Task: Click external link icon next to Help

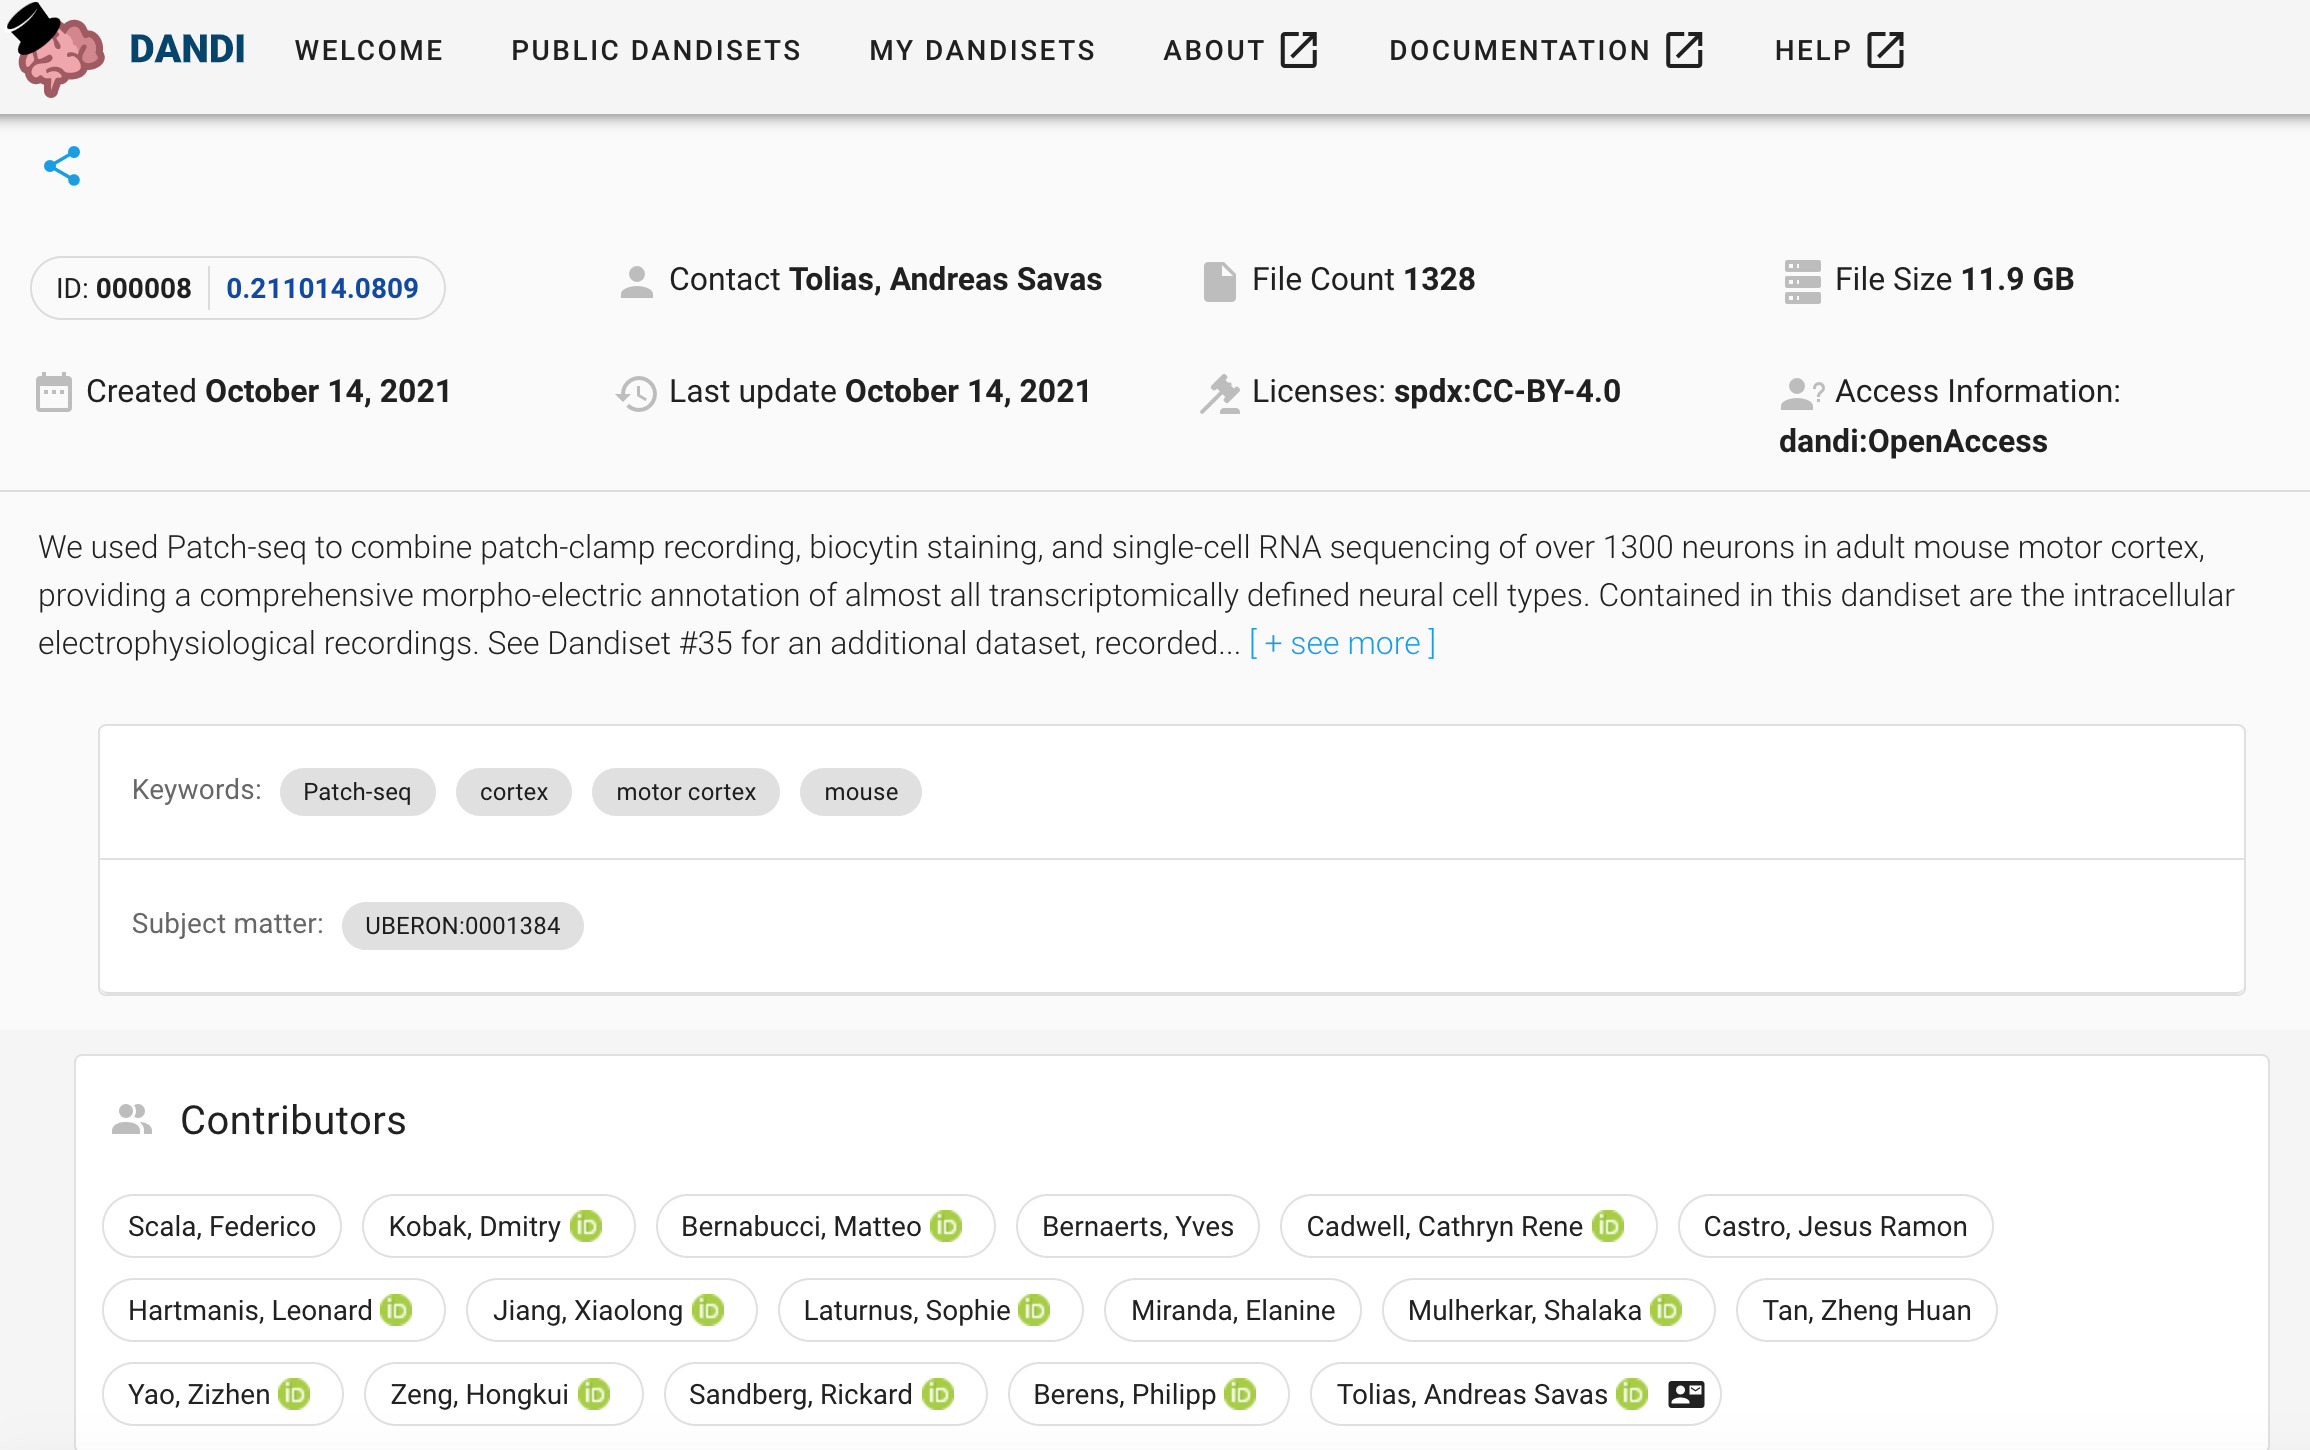Action: 1886,50
